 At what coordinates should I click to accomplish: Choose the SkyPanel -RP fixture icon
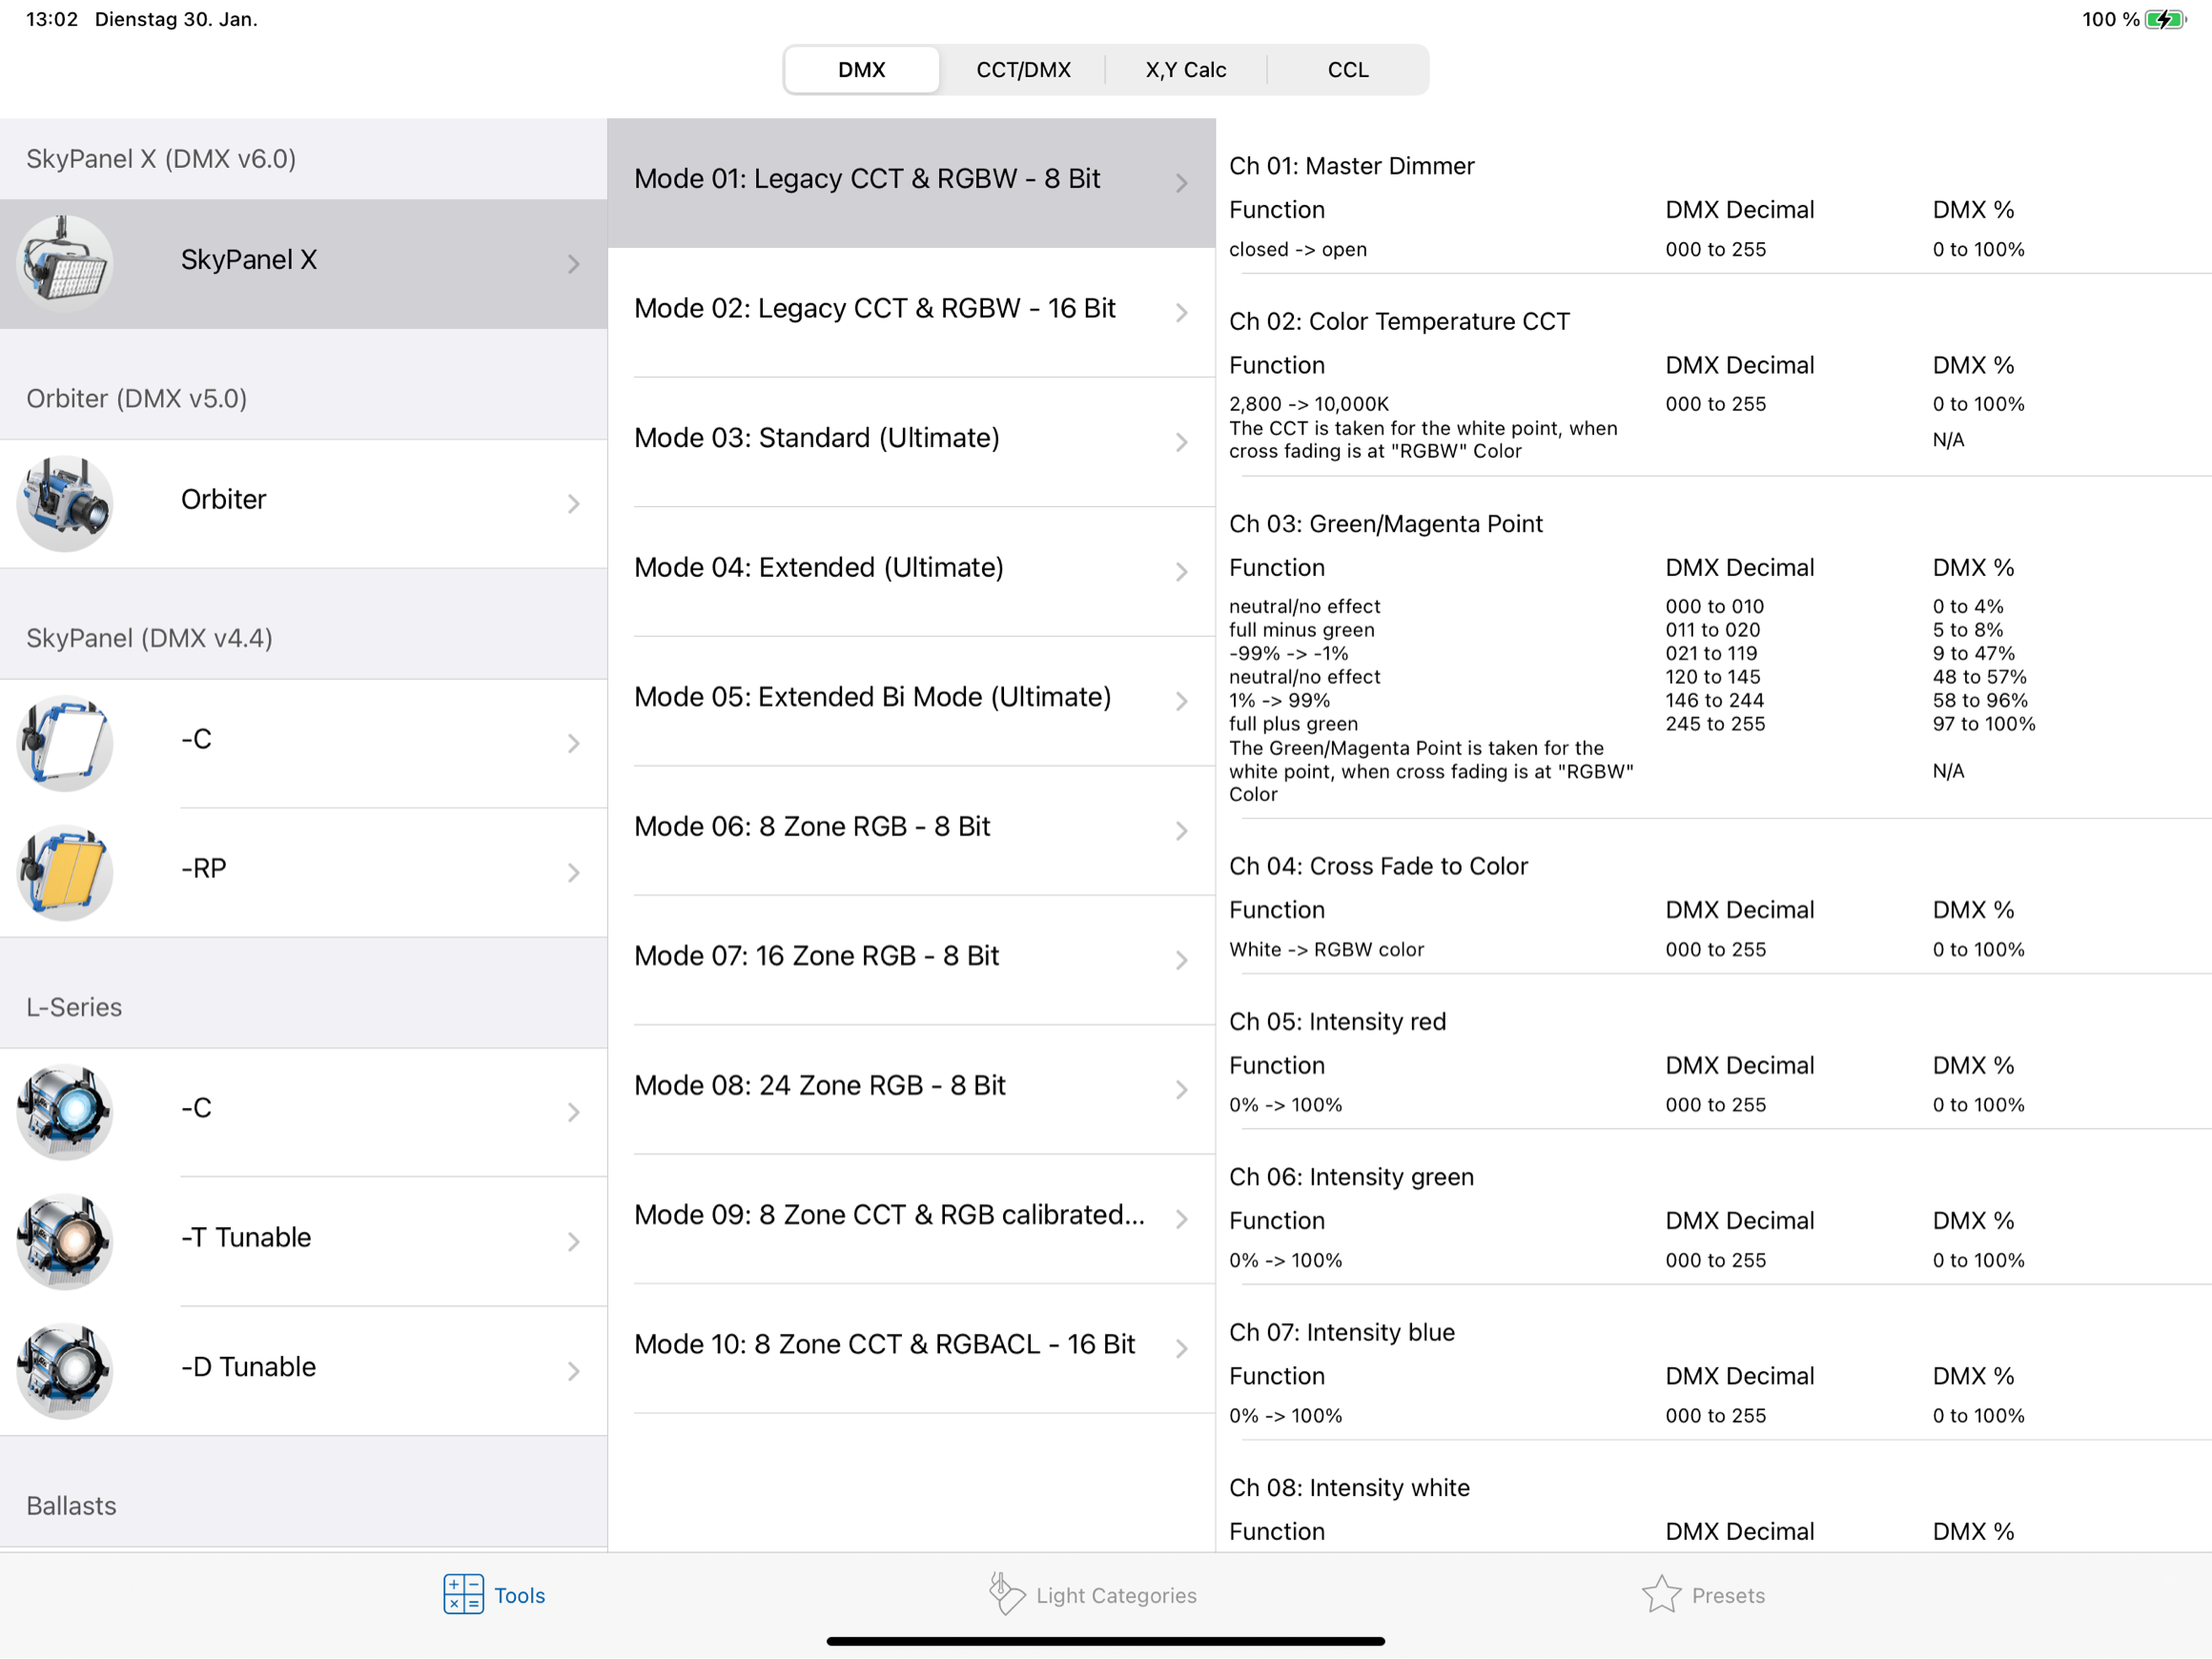pos(65,872)
